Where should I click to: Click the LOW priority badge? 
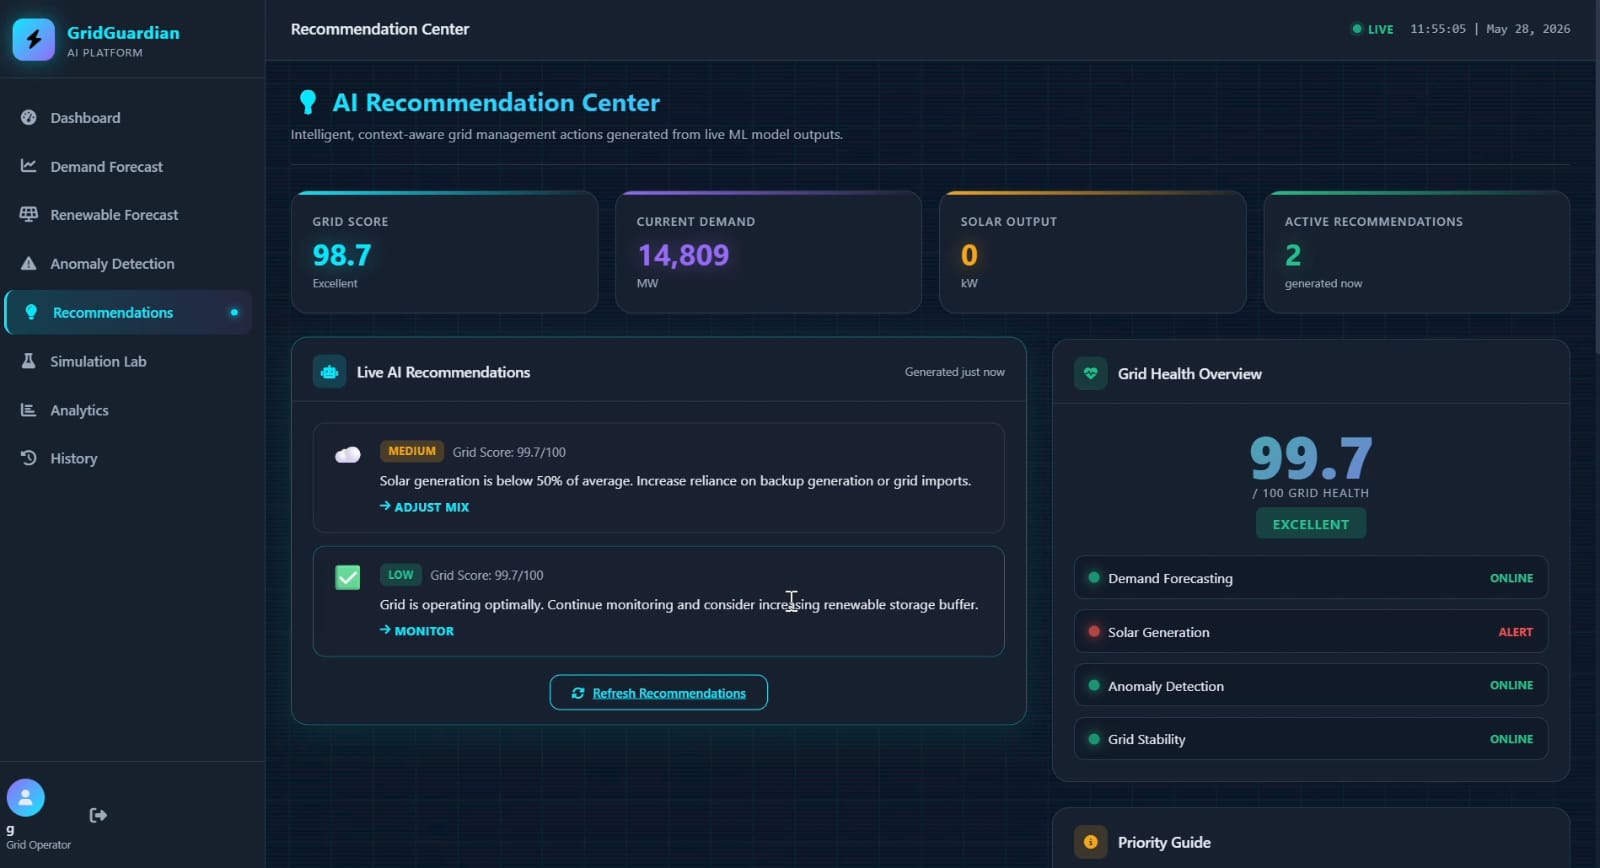[401, 575]
